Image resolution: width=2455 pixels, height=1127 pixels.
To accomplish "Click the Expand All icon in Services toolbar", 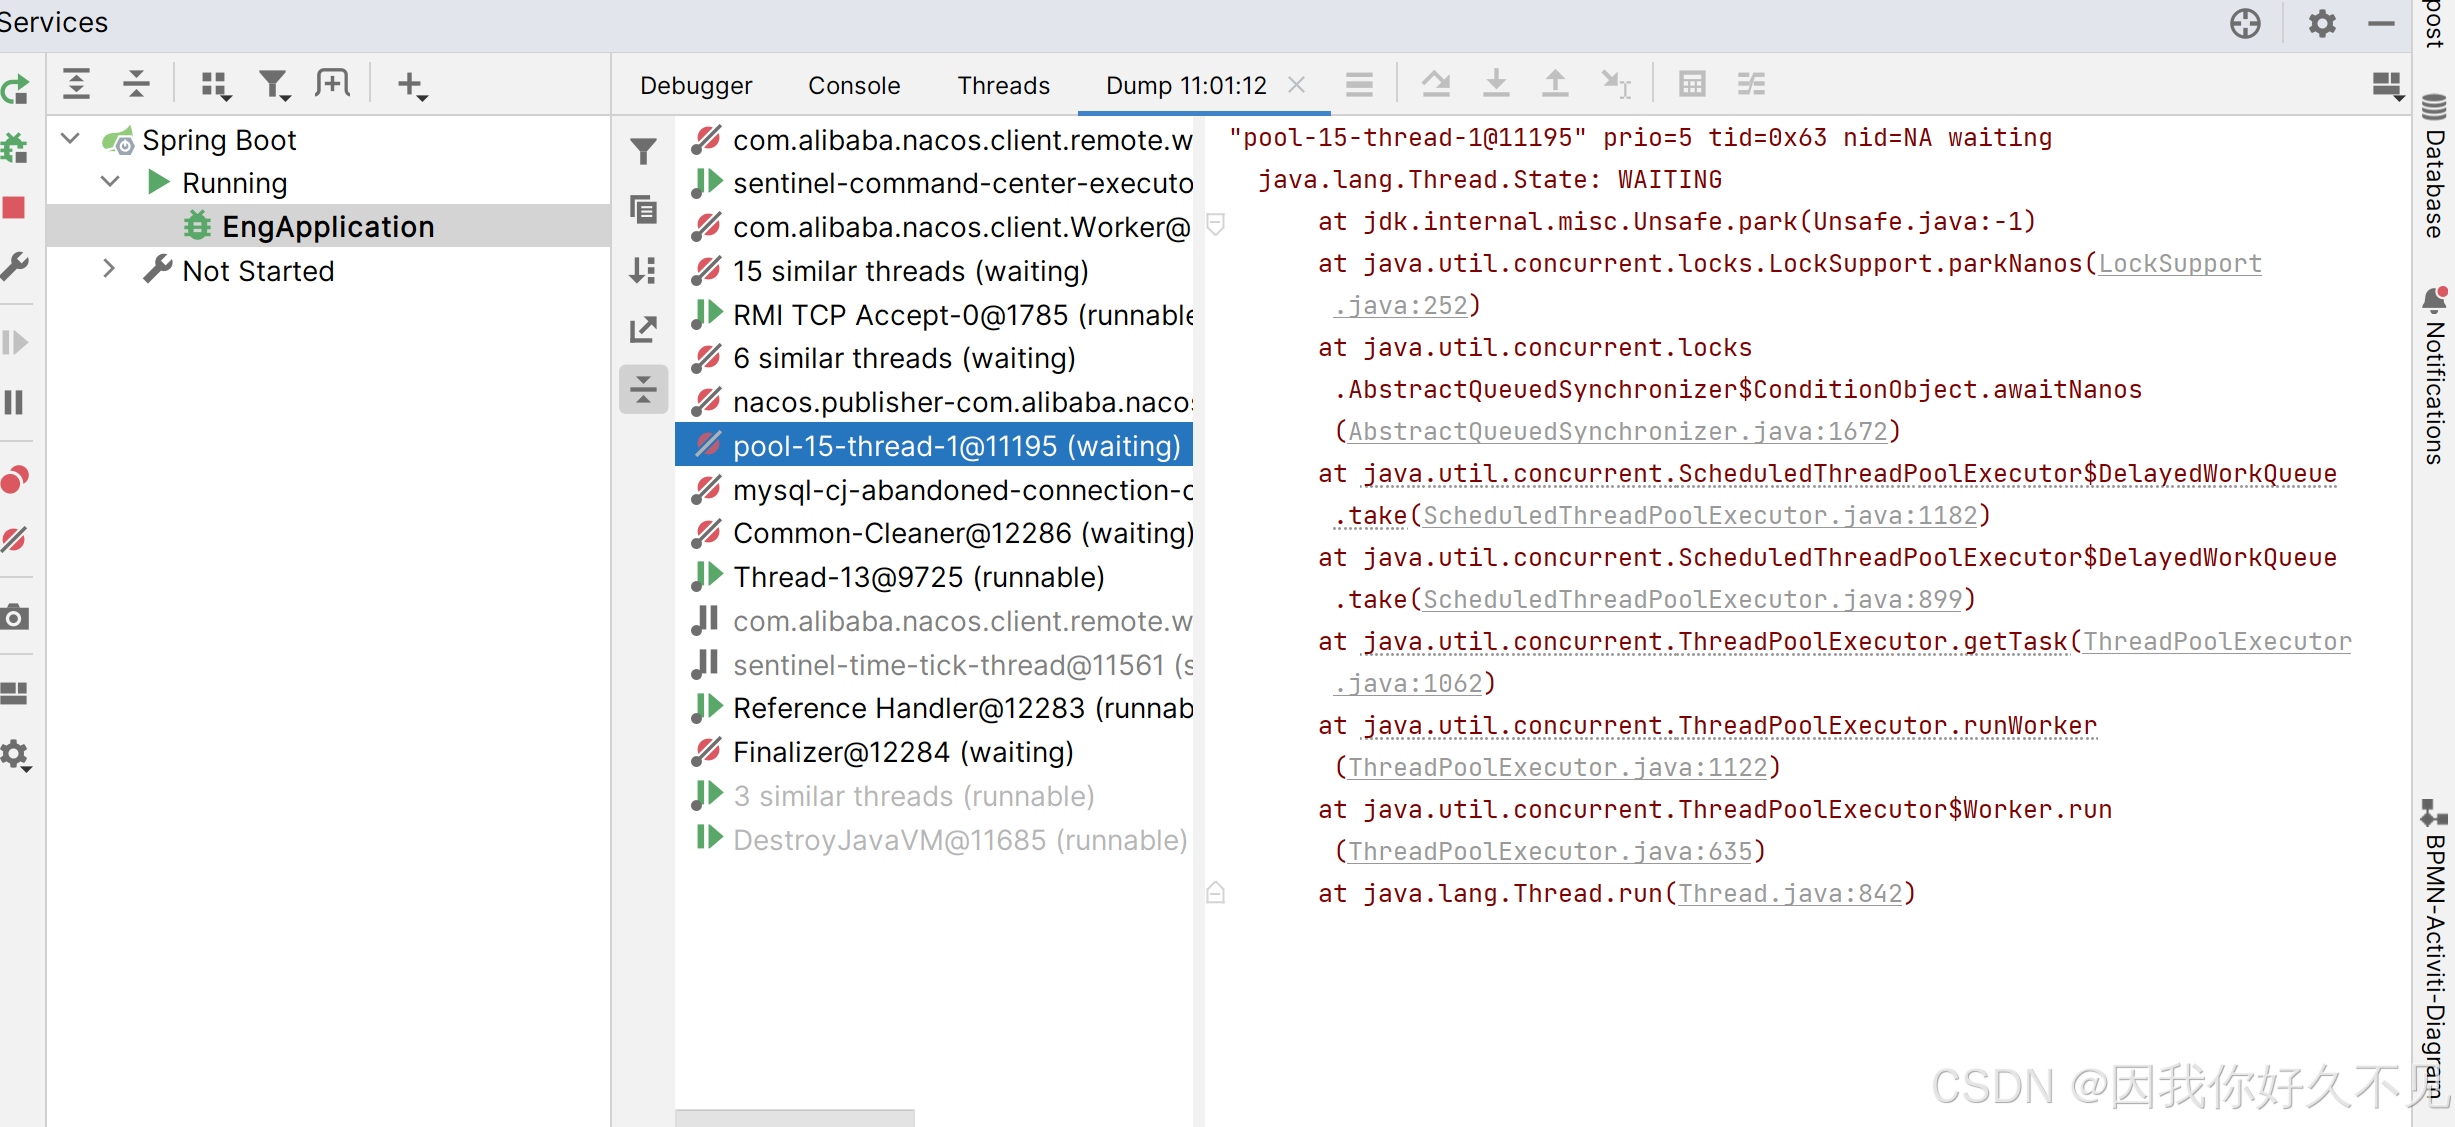I will tap(76, 84).
